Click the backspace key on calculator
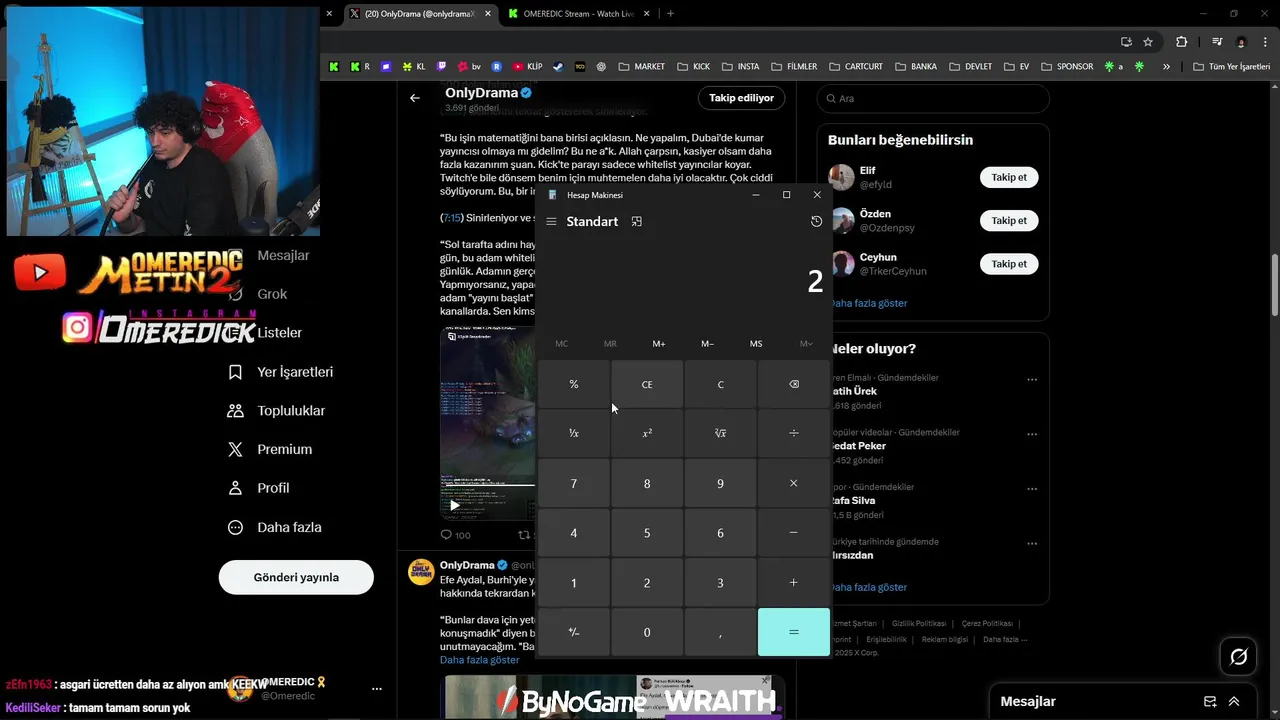This screenshot has height=720, width=1280. coord(794,384)
